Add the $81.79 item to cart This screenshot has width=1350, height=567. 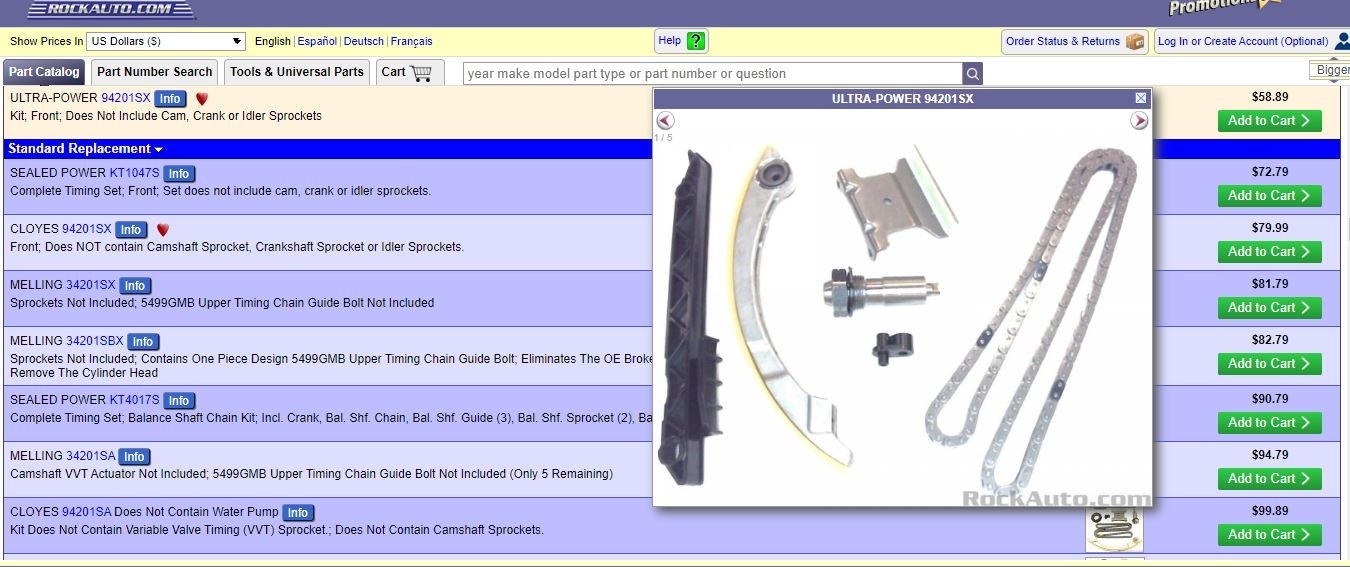click(x=1270, y=308)
